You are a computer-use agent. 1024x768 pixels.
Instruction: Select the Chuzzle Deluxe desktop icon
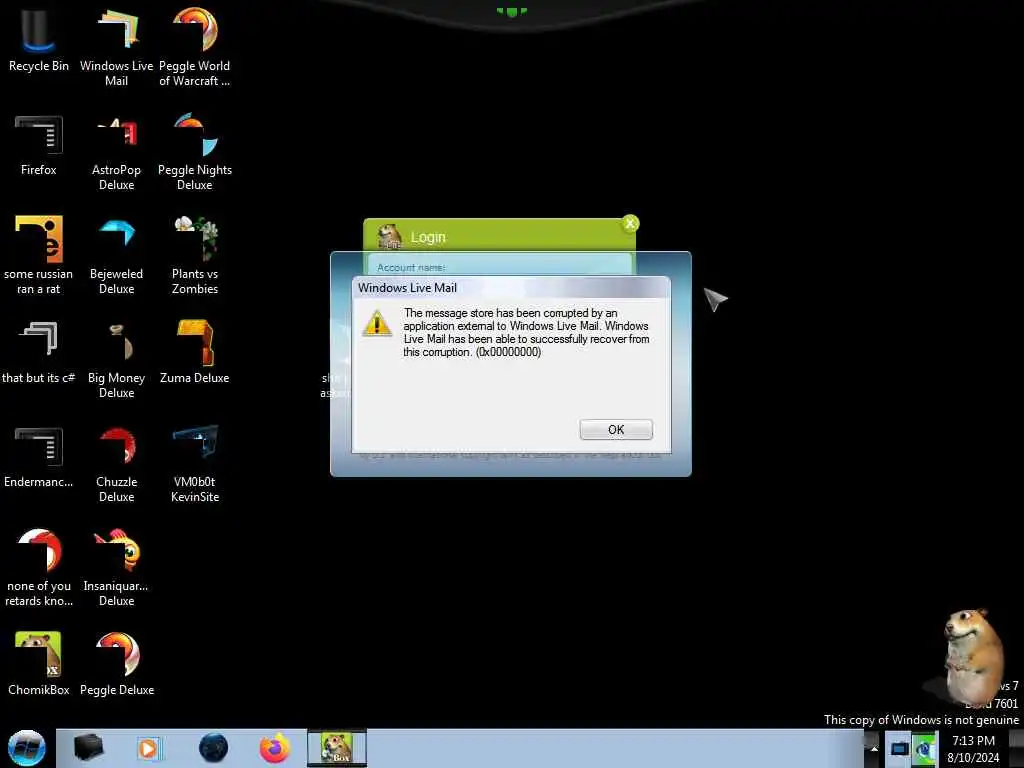point(116,464)
